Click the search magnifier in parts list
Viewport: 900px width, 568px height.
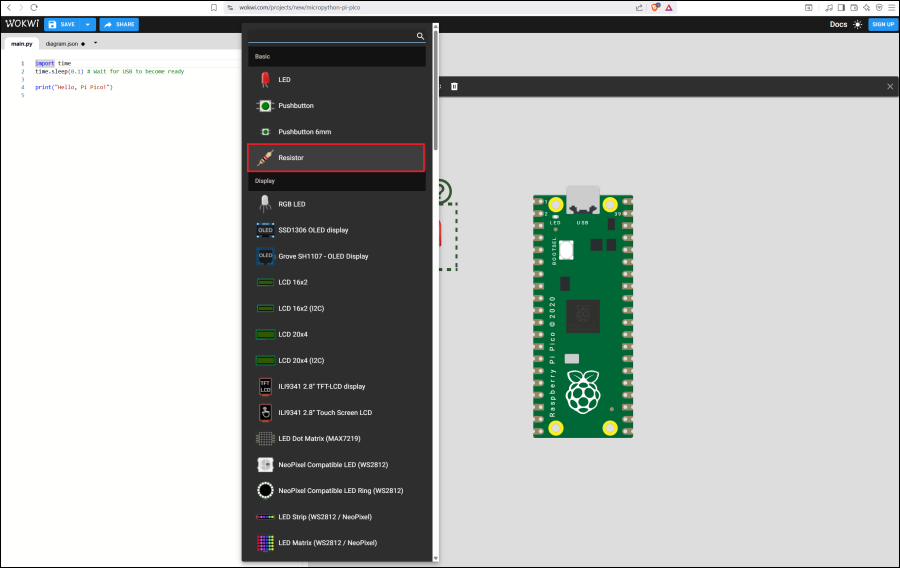[x=420, y=36]
